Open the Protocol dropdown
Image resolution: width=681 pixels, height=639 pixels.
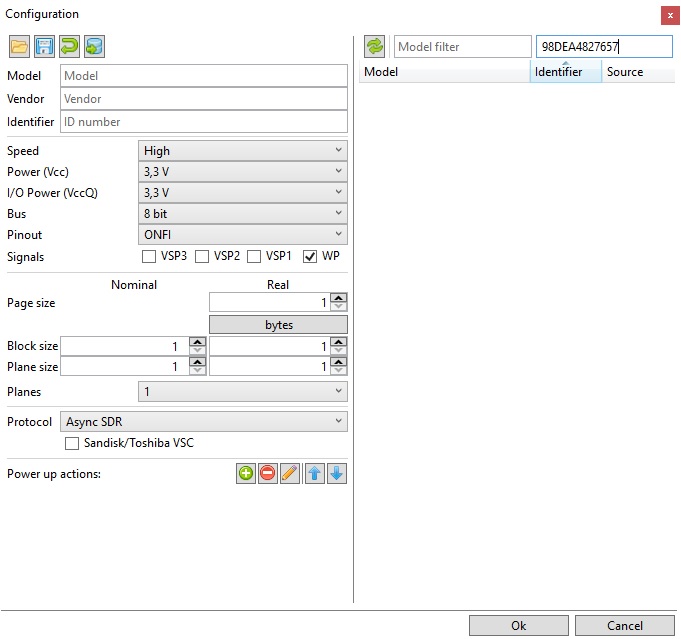click(x=204, y=421)
